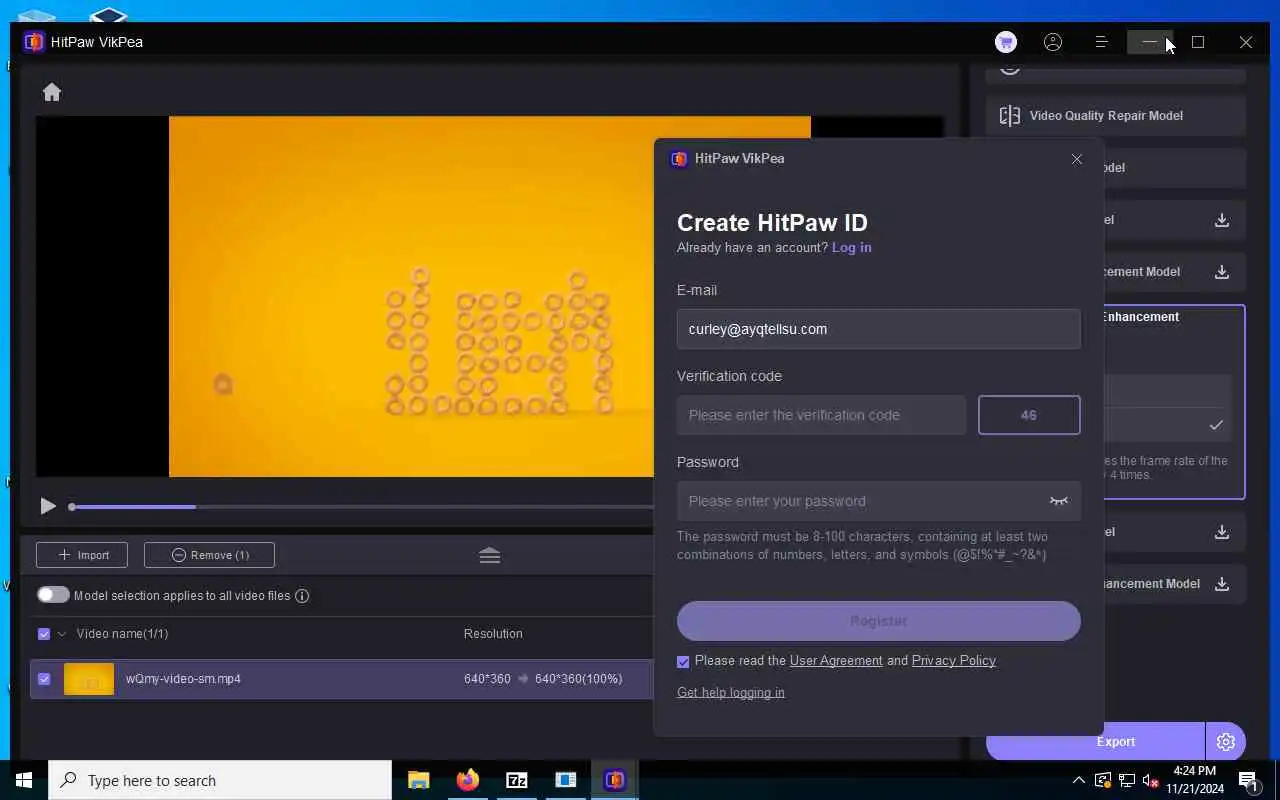Open the User Agreement link
This screenshot has width=1280, height=800.
[x=836, y=661]
